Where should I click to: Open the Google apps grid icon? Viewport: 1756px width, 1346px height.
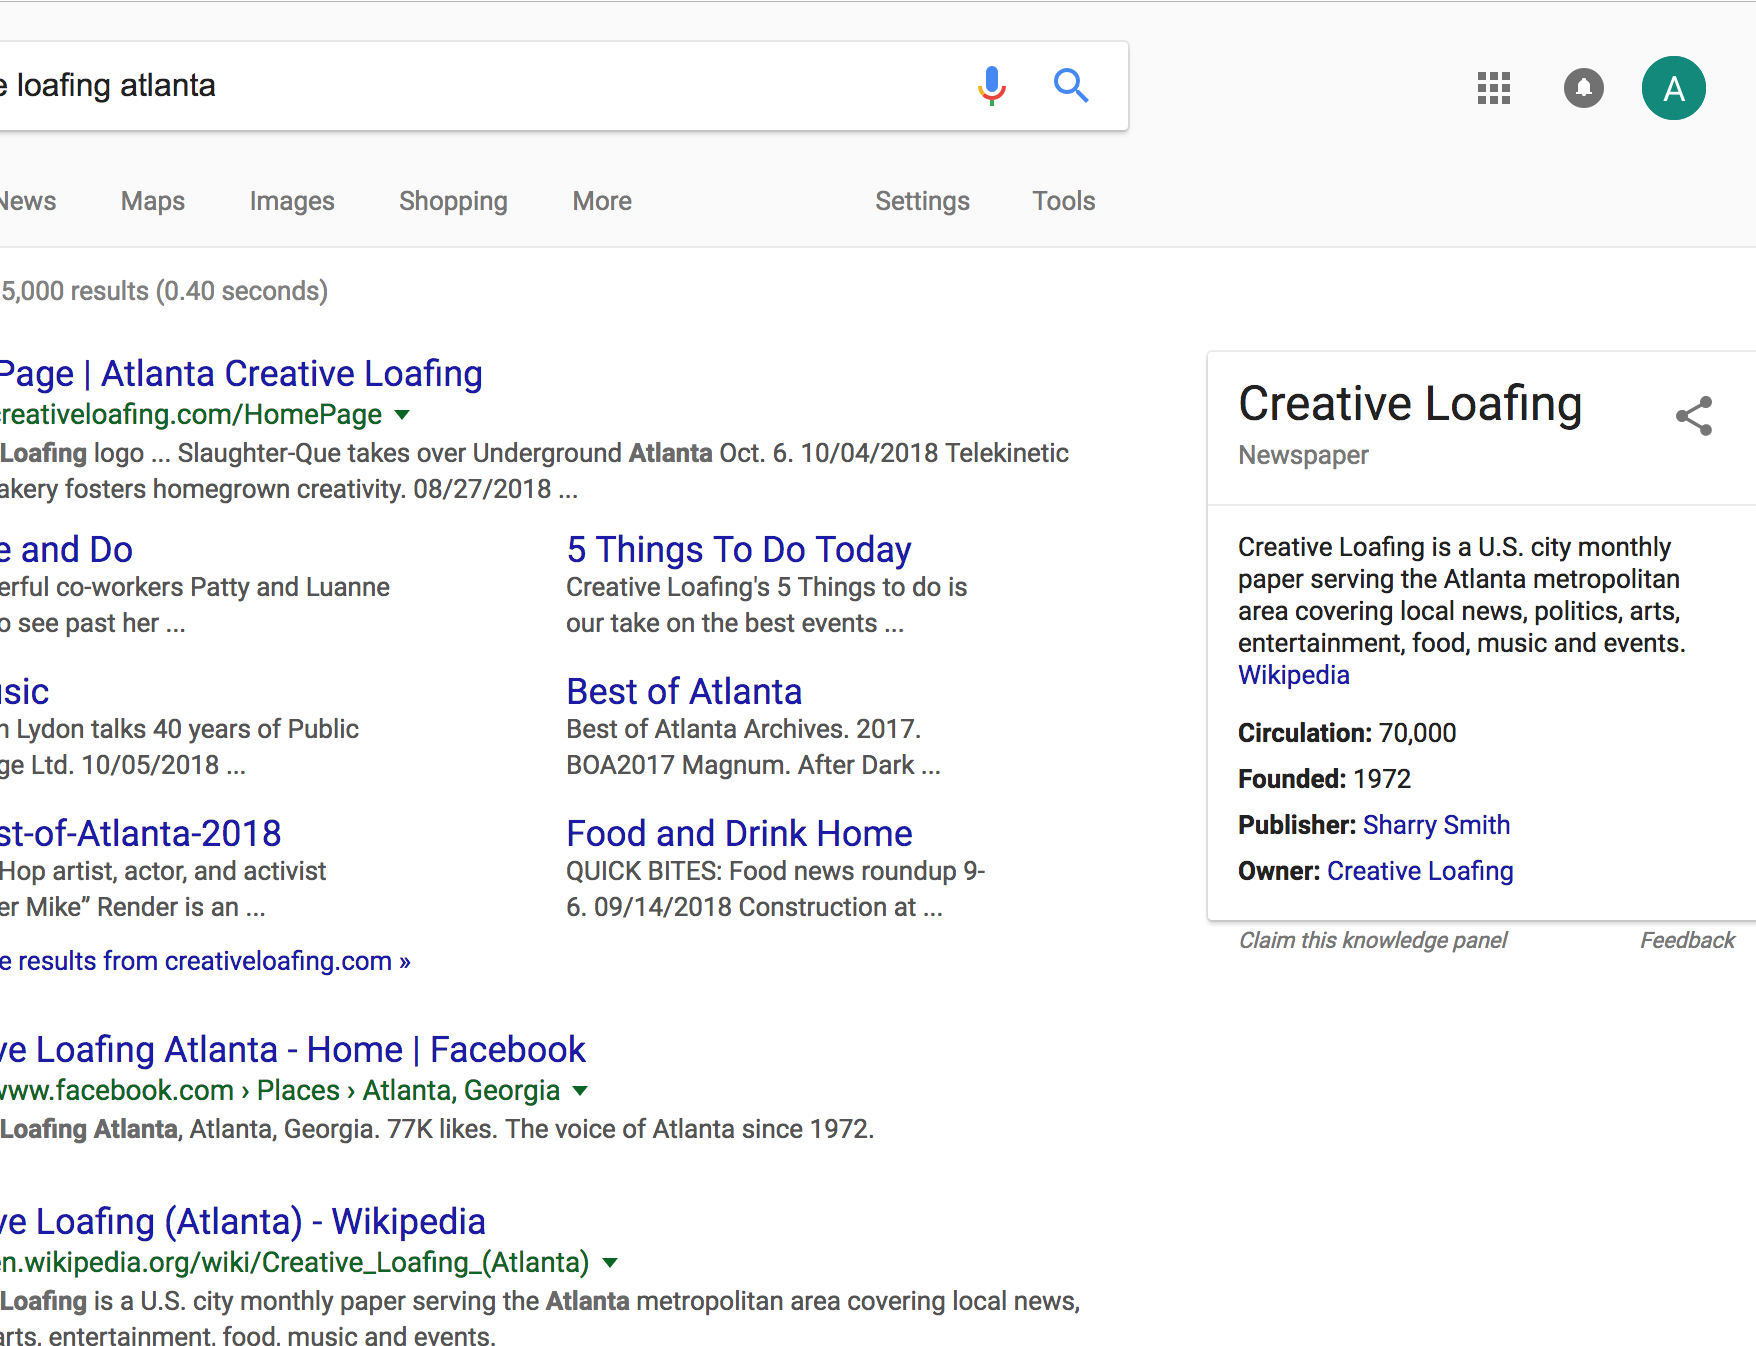[x=1494, y=88]
